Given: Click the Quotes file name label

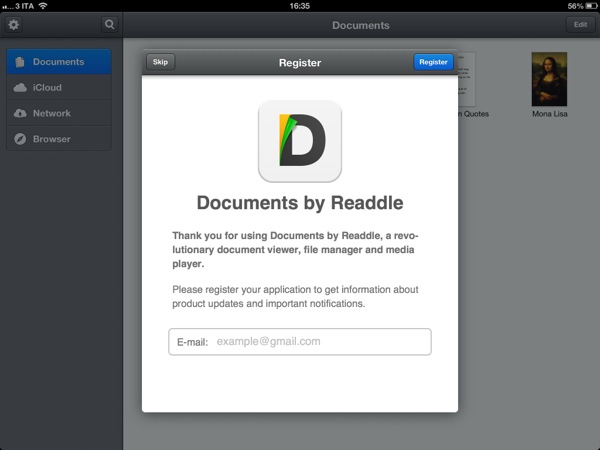Looking at the screenshot, I should click(x=473, y=114).
